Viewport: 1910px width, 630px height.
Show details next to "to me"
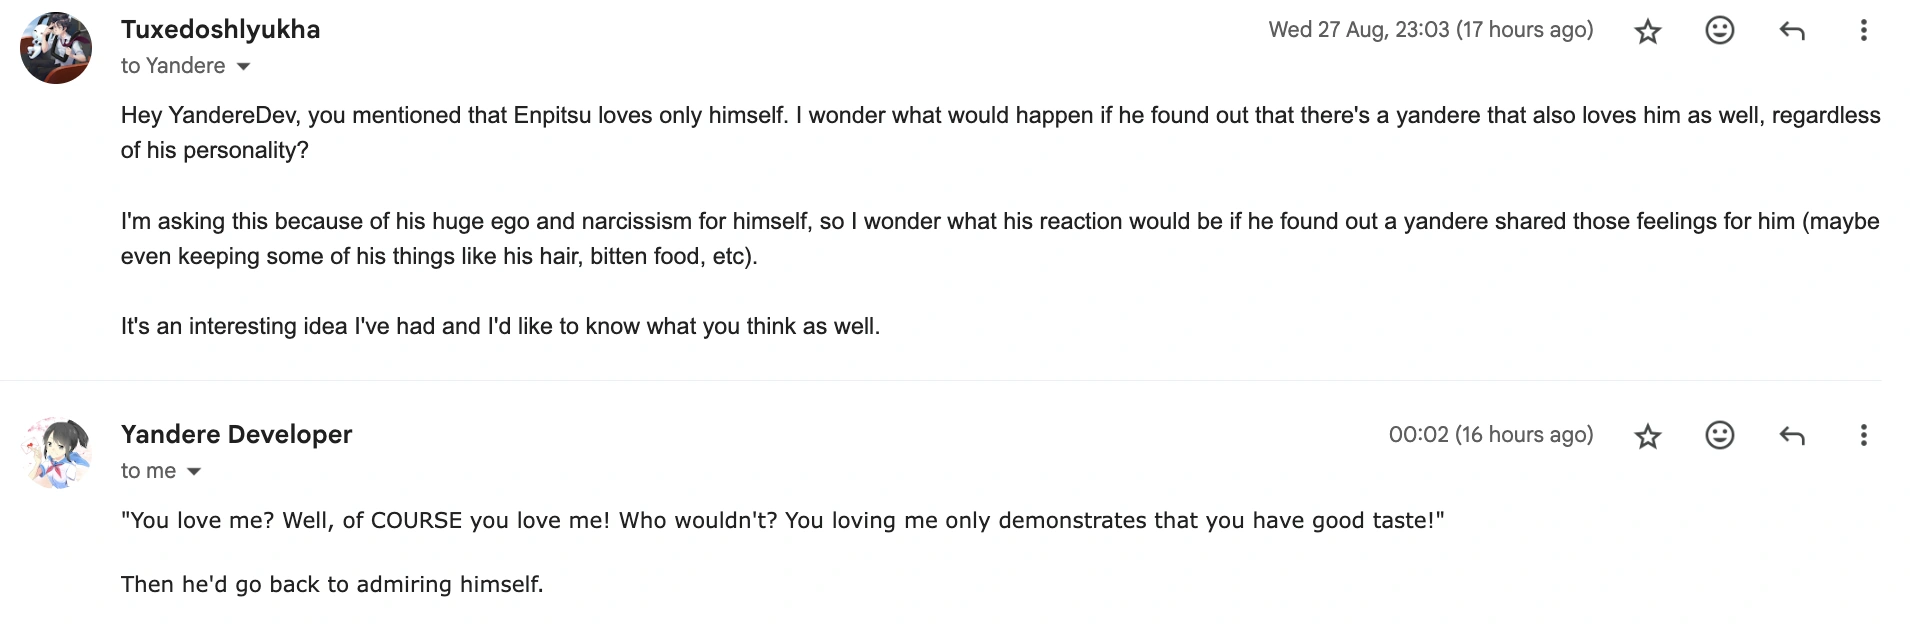pos(194,472)
